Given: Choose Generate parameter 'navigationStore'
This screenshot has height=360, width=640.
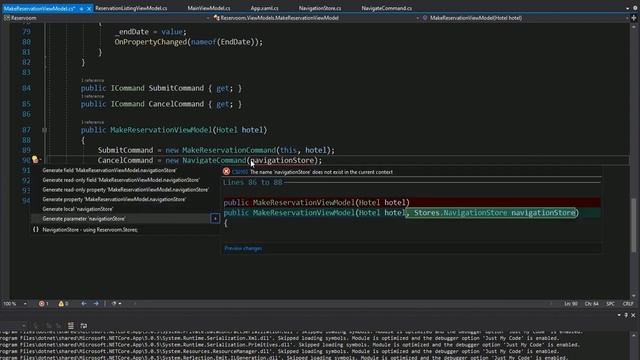Looking at the screenshot, I should pos(84,219).
